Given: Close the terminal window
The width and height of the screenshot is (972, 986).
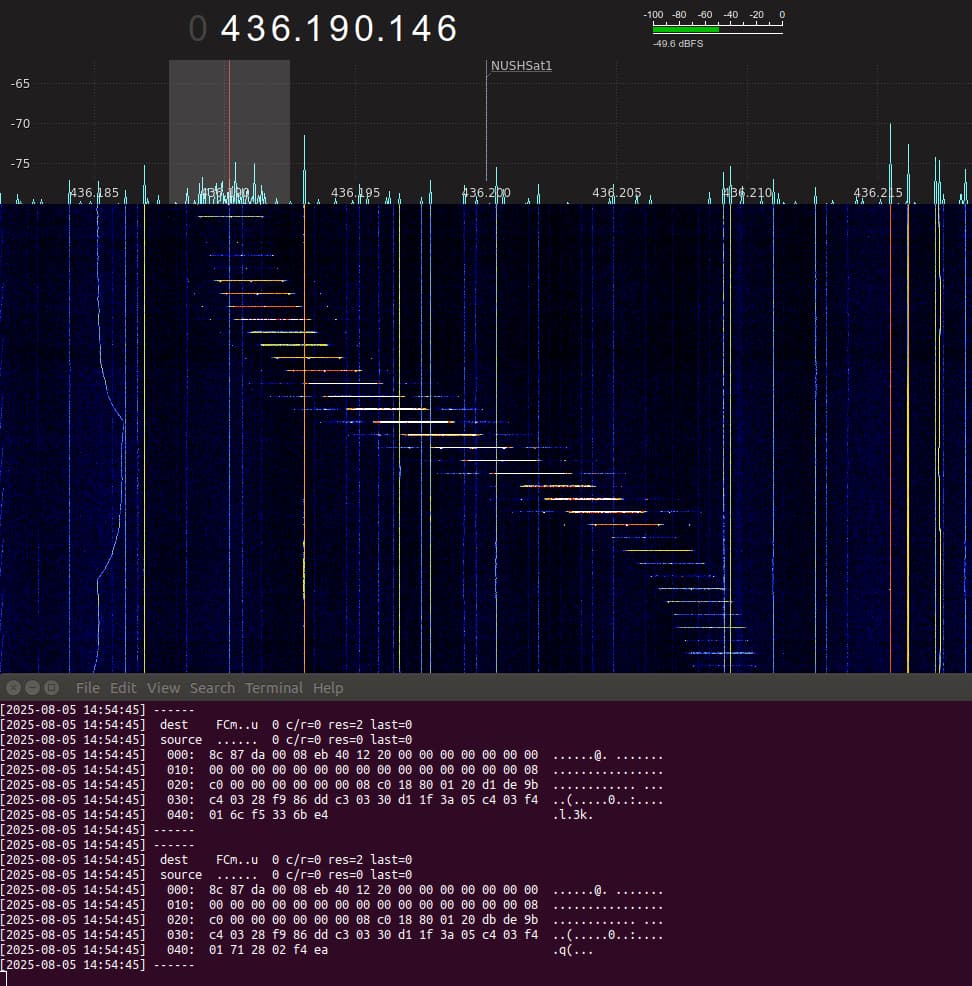Looking at the screenshot, I should pyautogui.click(x=12, y=688).
